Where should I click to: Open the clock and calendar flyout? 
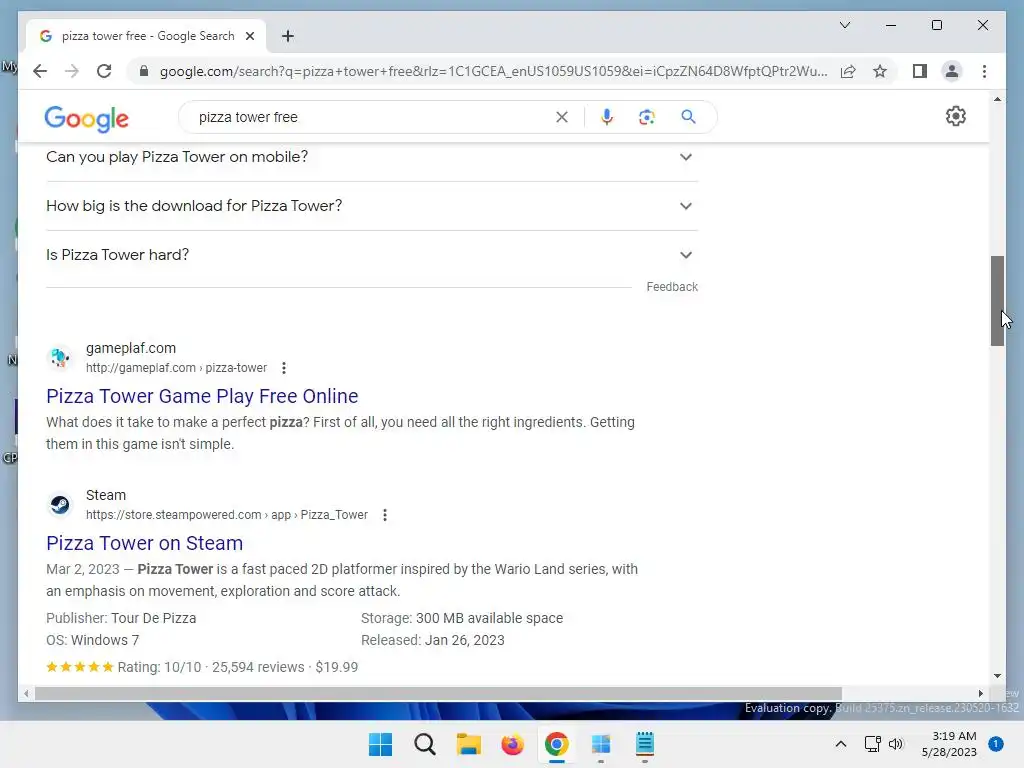tap(949, 744)
